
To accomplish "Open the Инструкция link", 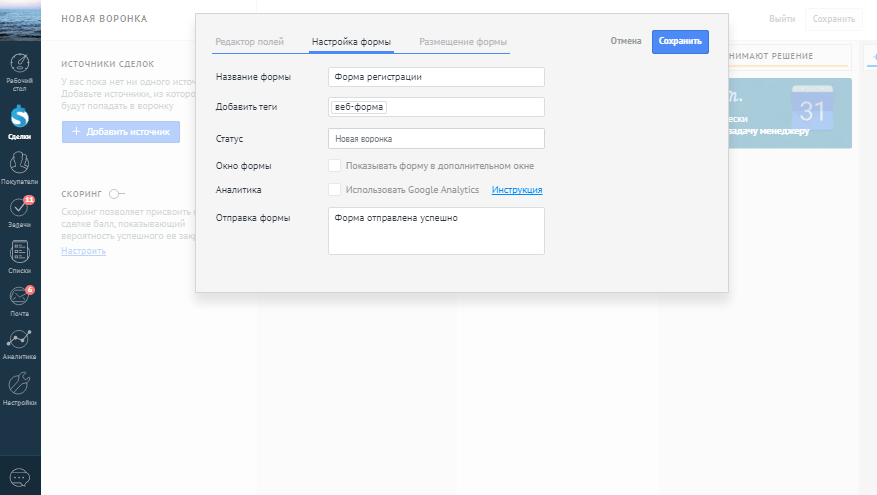I will (517, 190).
